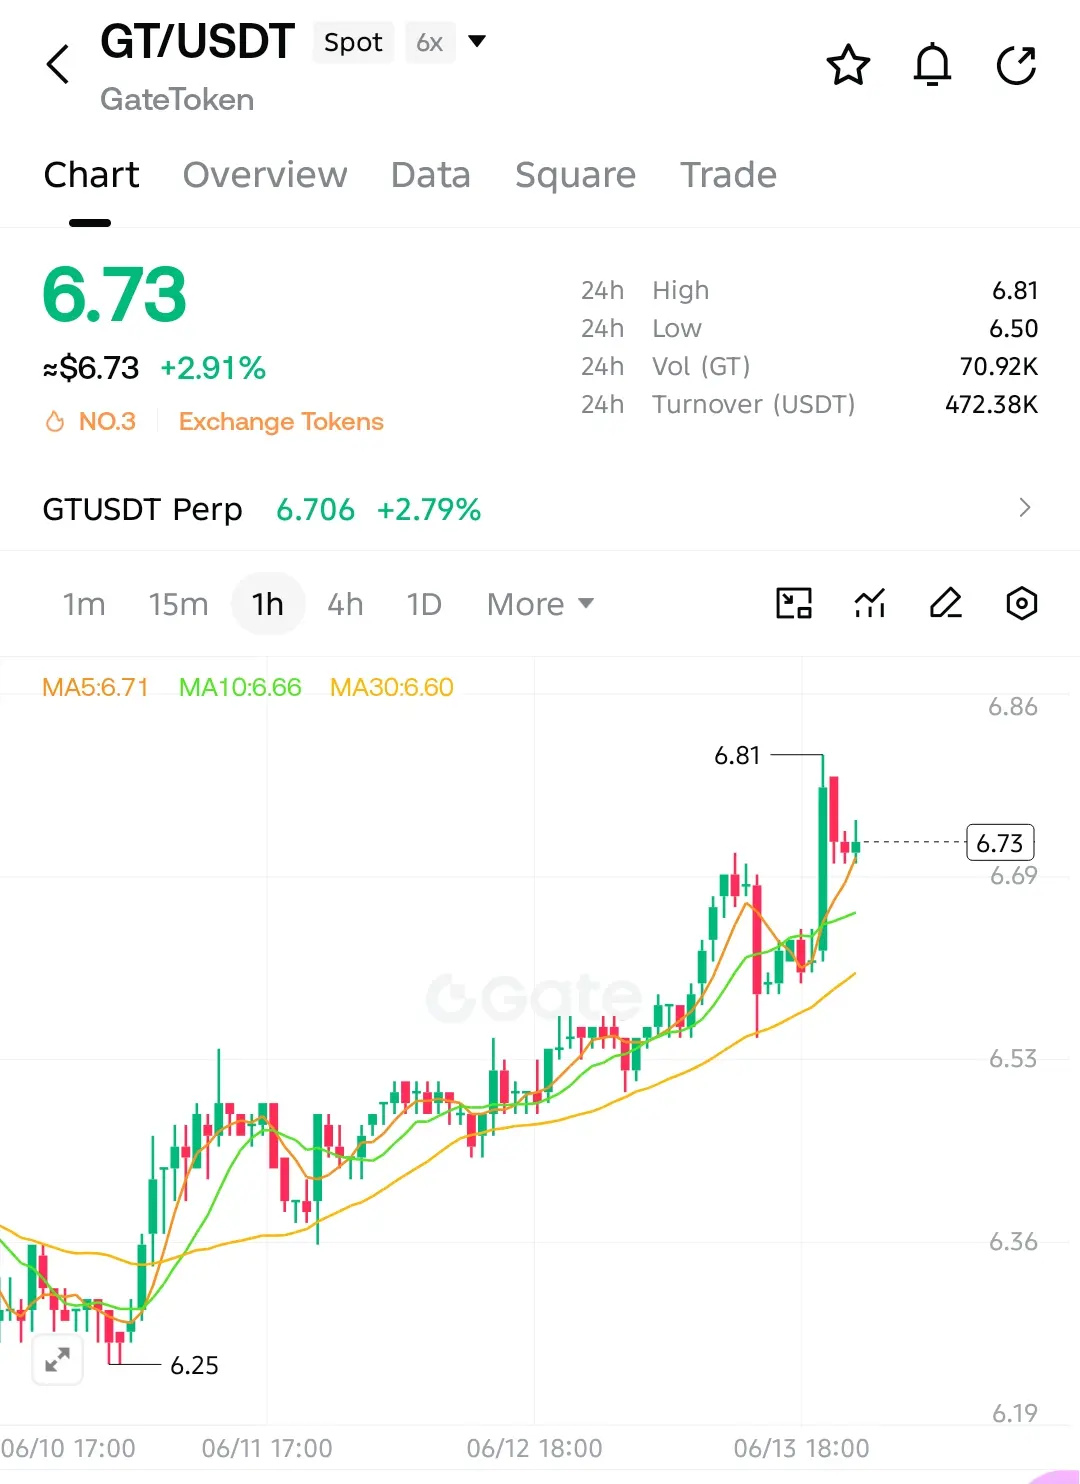This screenshot has width=1080, height=1484.
Task: Go back using the left arrow
Action: [x=58, y=64]
